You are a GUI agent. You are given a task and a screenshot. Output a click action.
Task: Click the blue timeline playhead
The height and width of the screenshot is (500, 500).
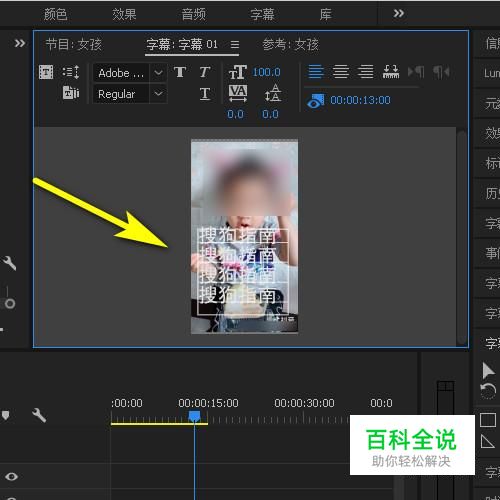194,416
